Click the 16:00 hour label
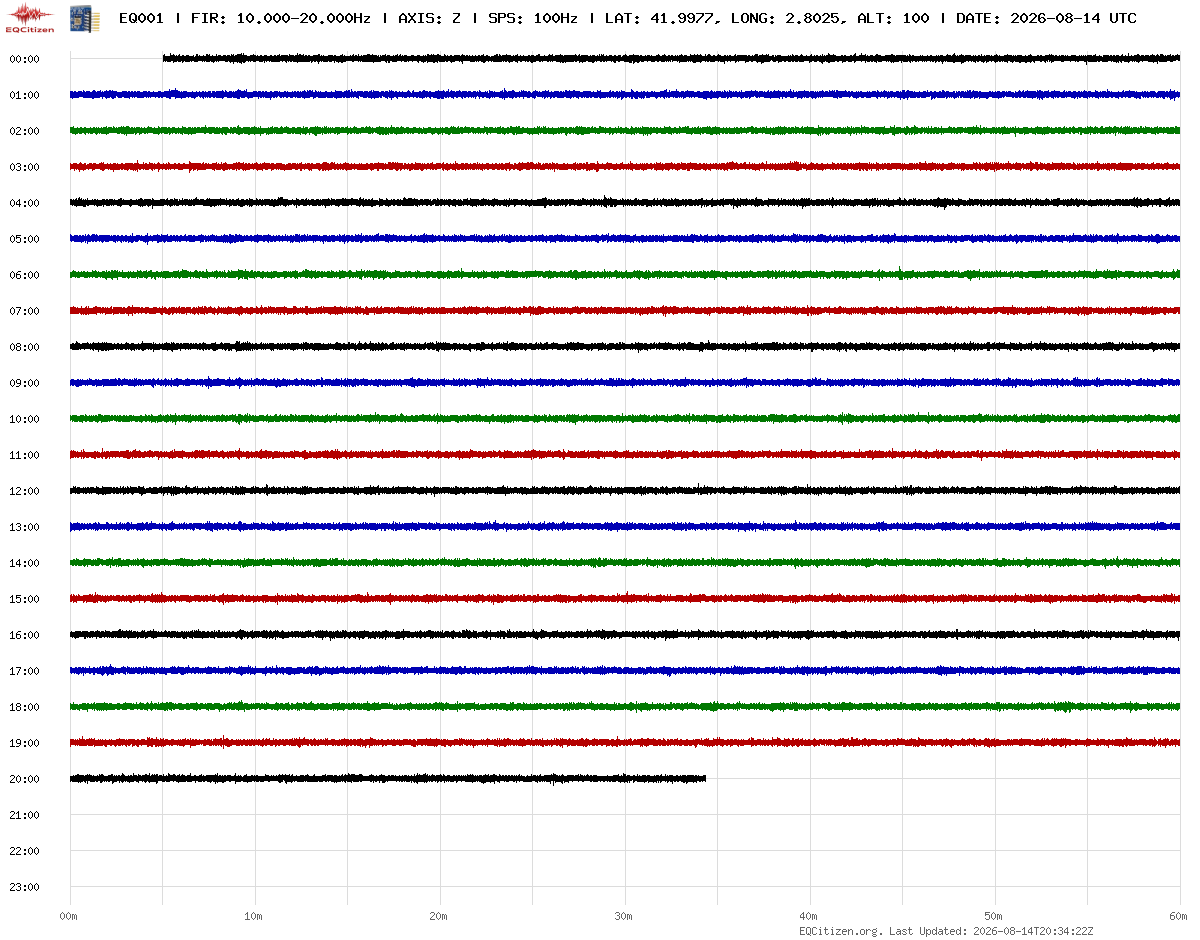The width and height of the screenshot is (1200, 940). (x=24, y=635)
